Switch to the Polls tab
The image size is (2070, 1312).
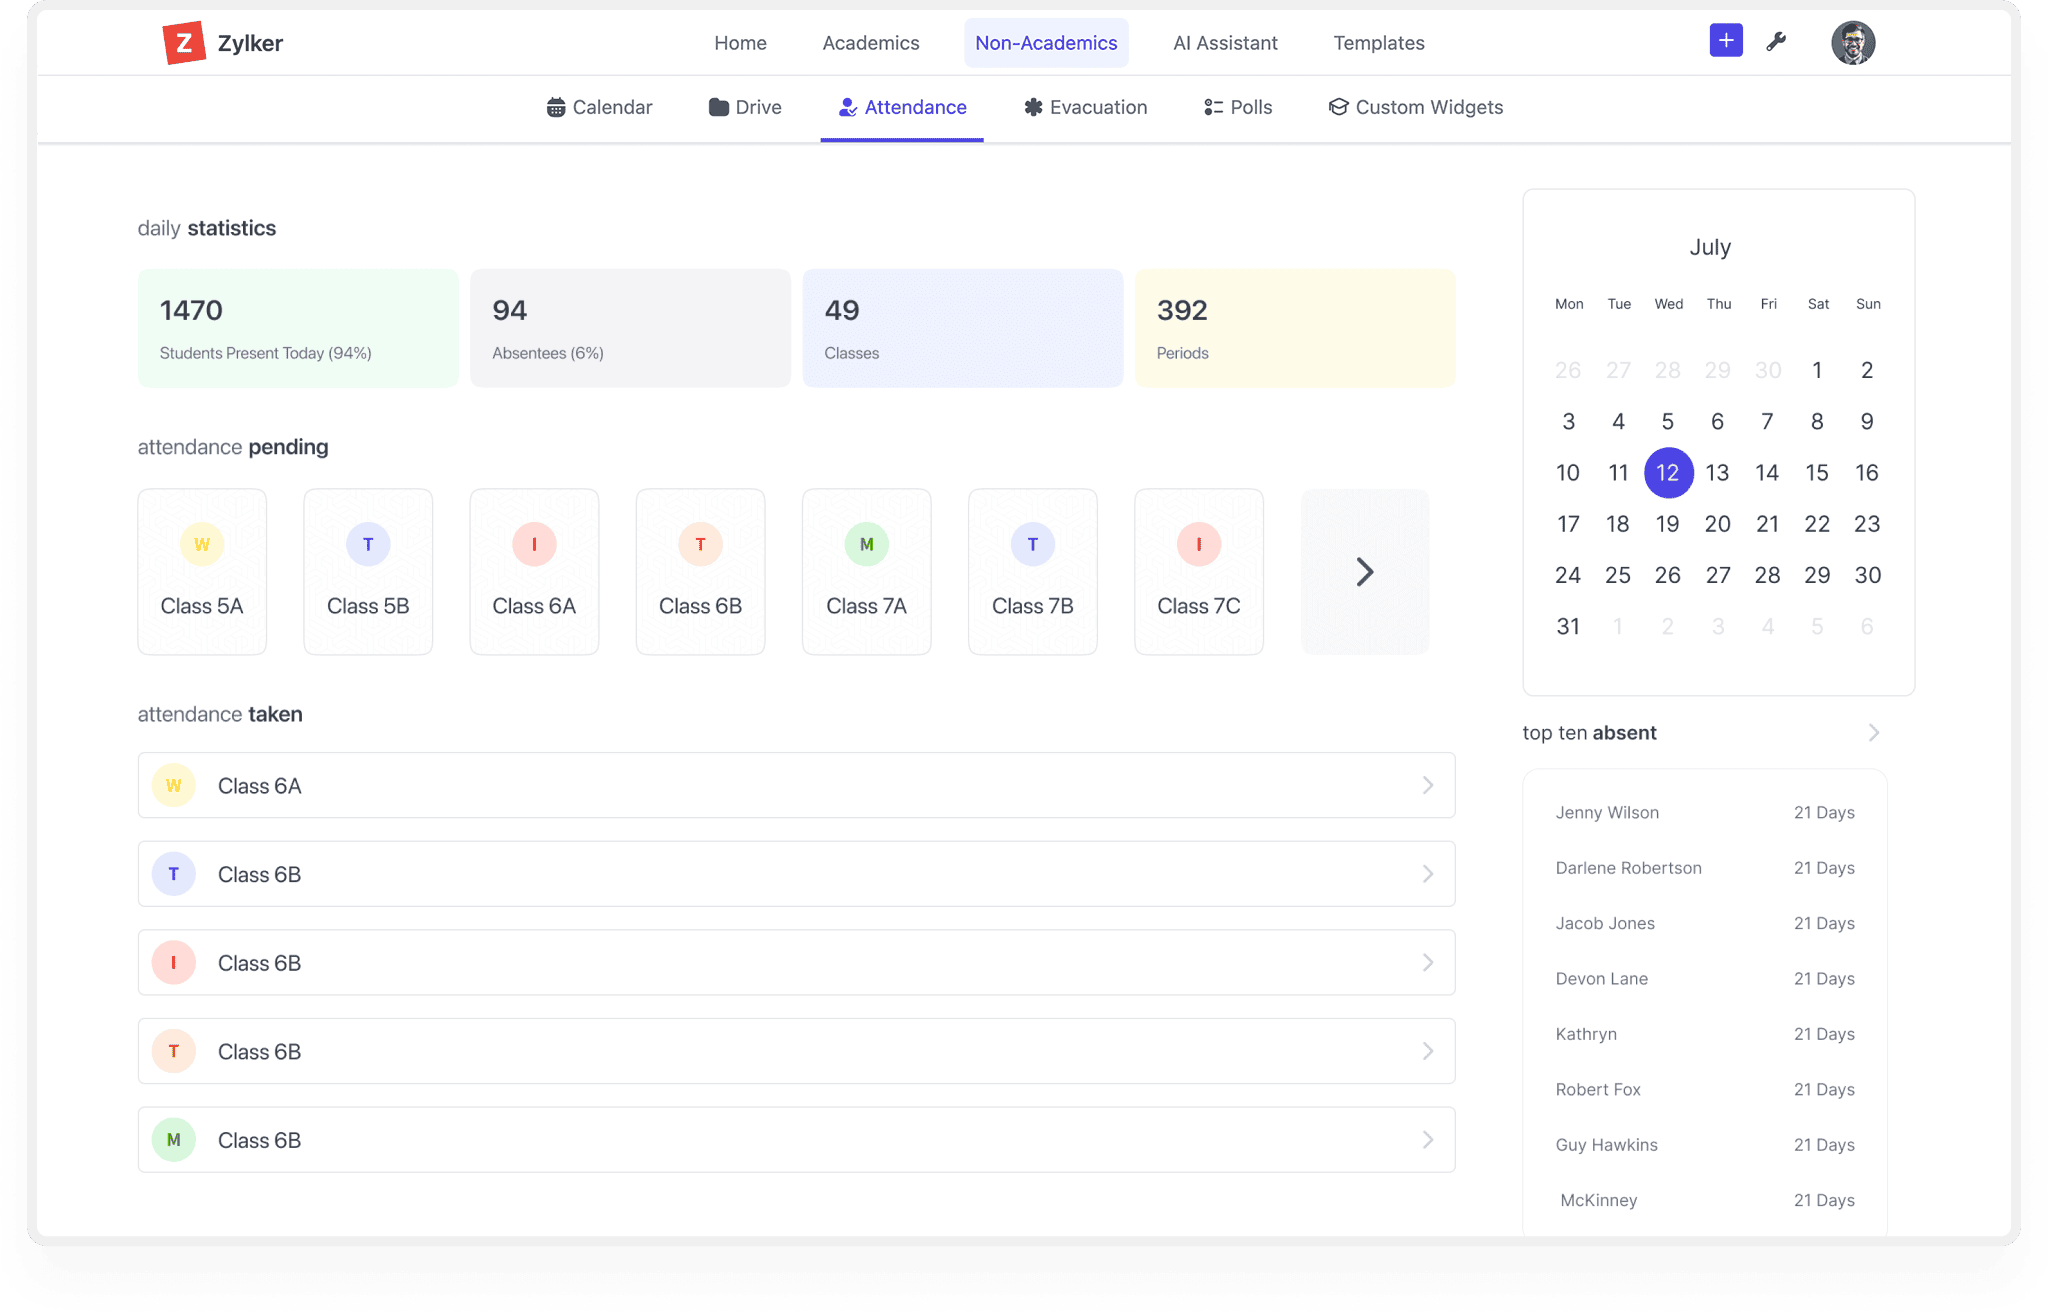click(x=1237, y=107)
